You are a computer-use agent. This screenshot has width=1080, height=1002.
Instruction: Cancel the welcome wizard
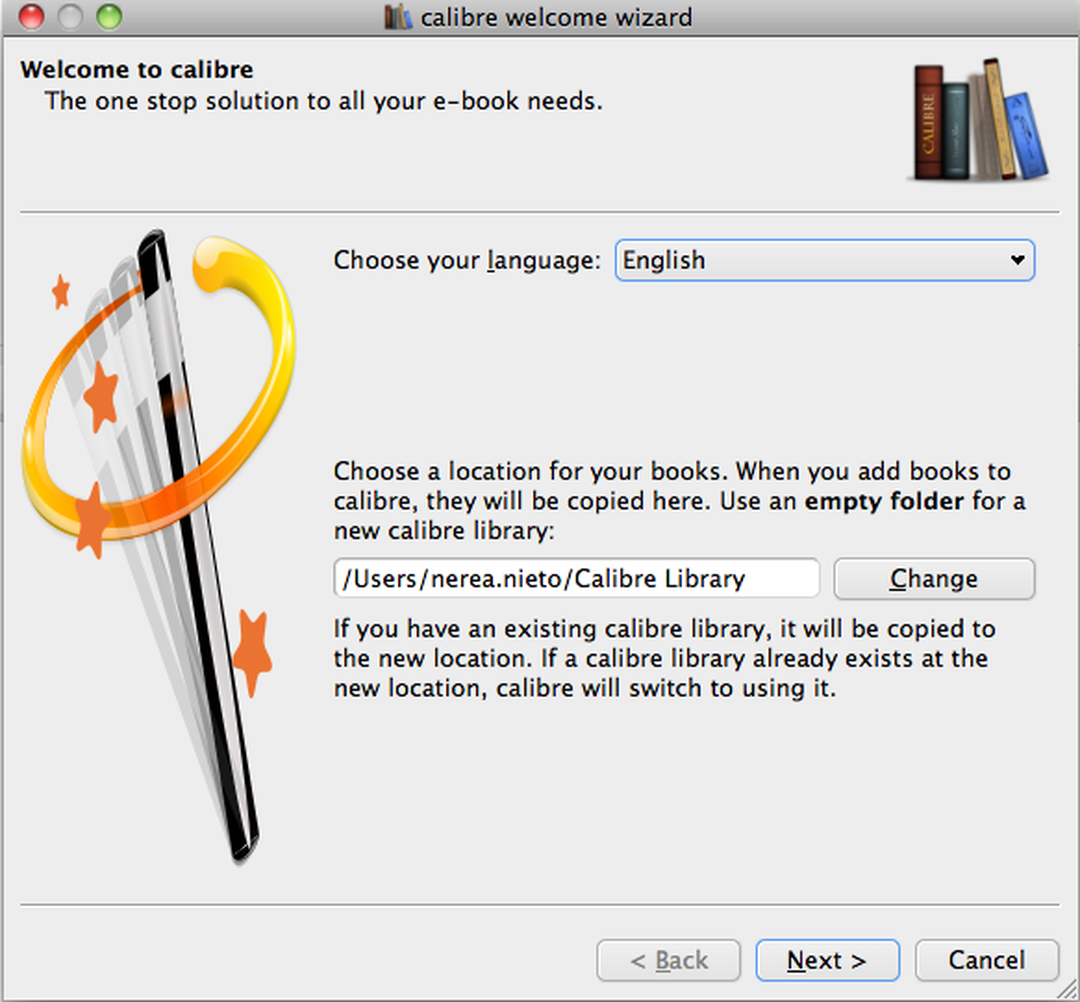[986, 960]
